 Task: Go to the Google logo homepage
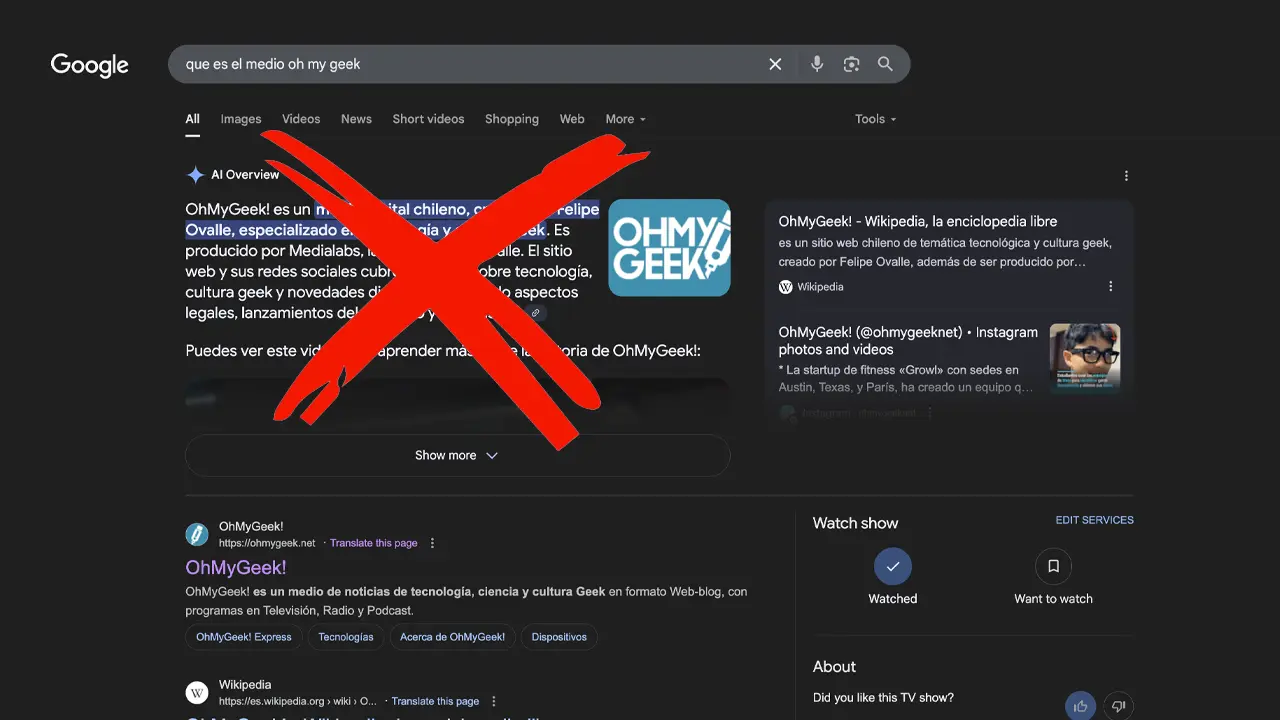click(x=90, y=65)
